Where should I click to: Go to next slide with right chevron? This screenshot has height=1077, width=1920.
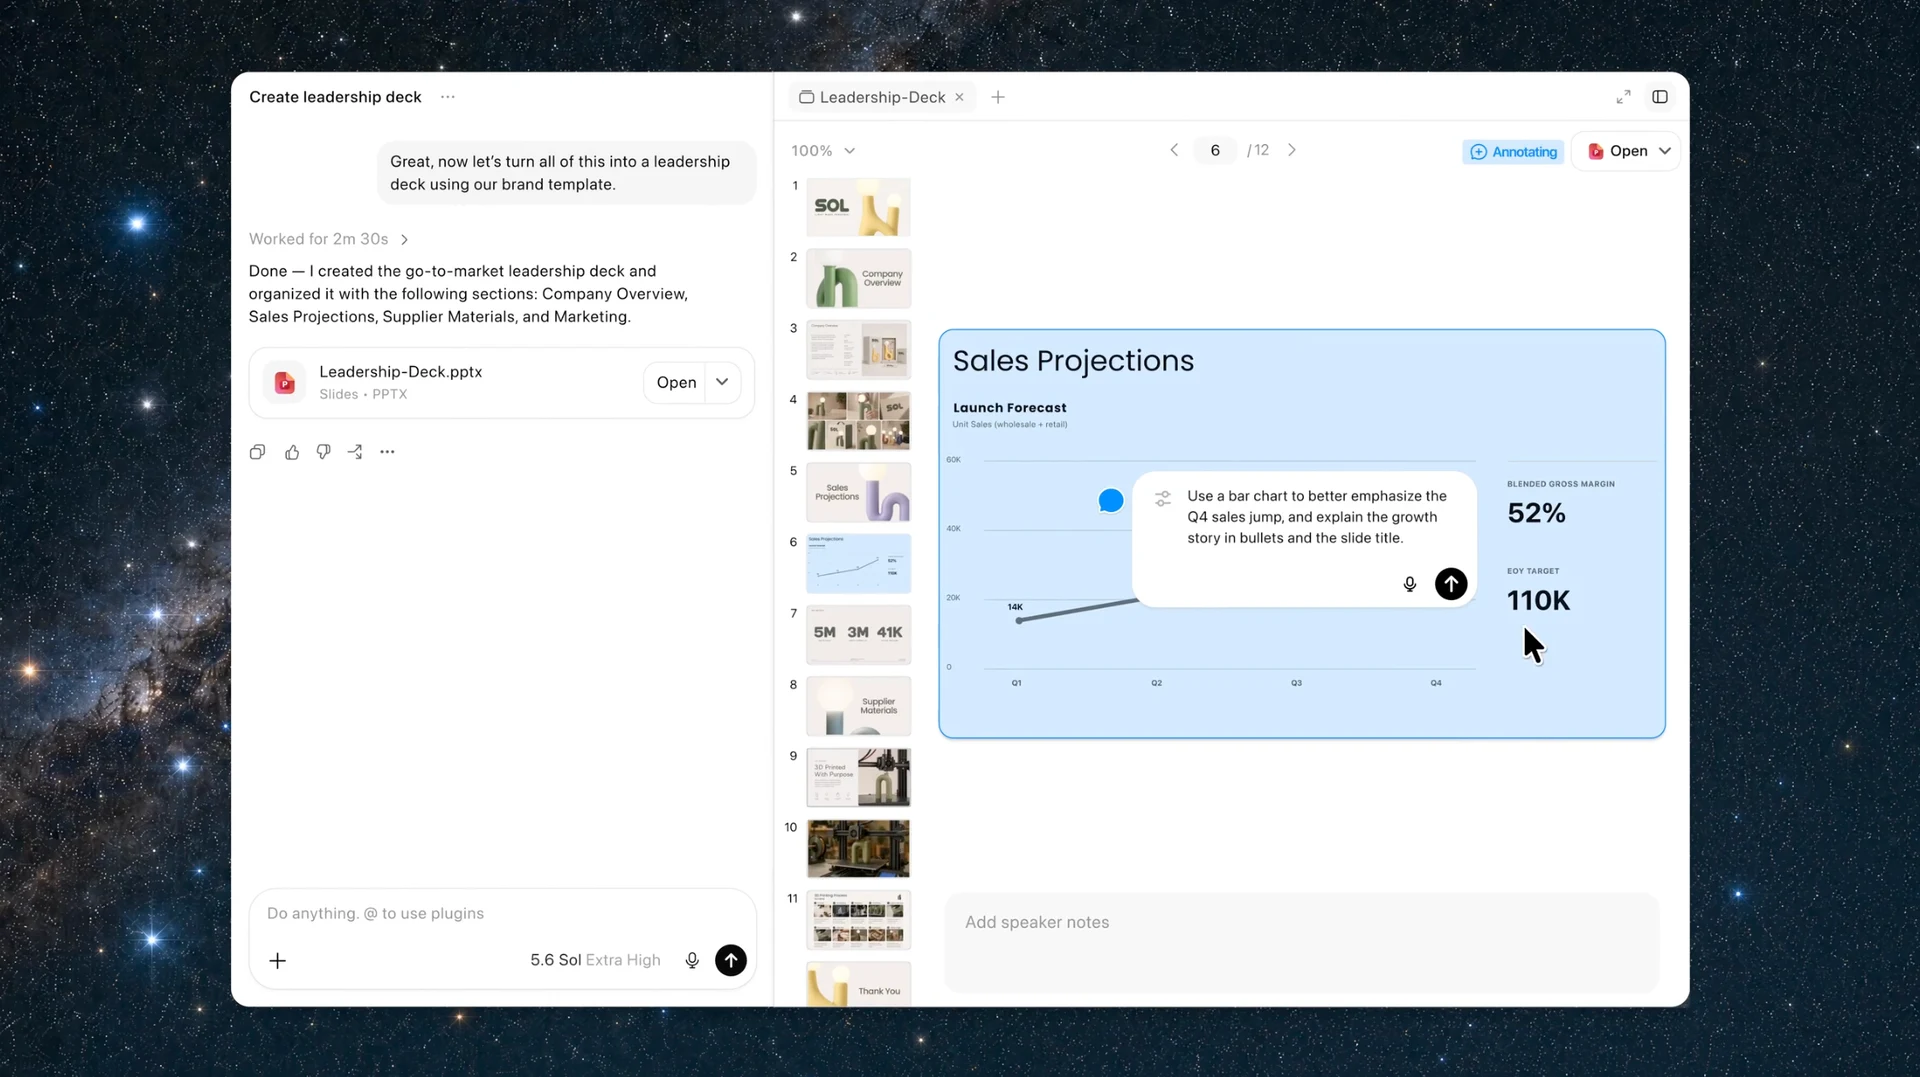coord(1292,150)
